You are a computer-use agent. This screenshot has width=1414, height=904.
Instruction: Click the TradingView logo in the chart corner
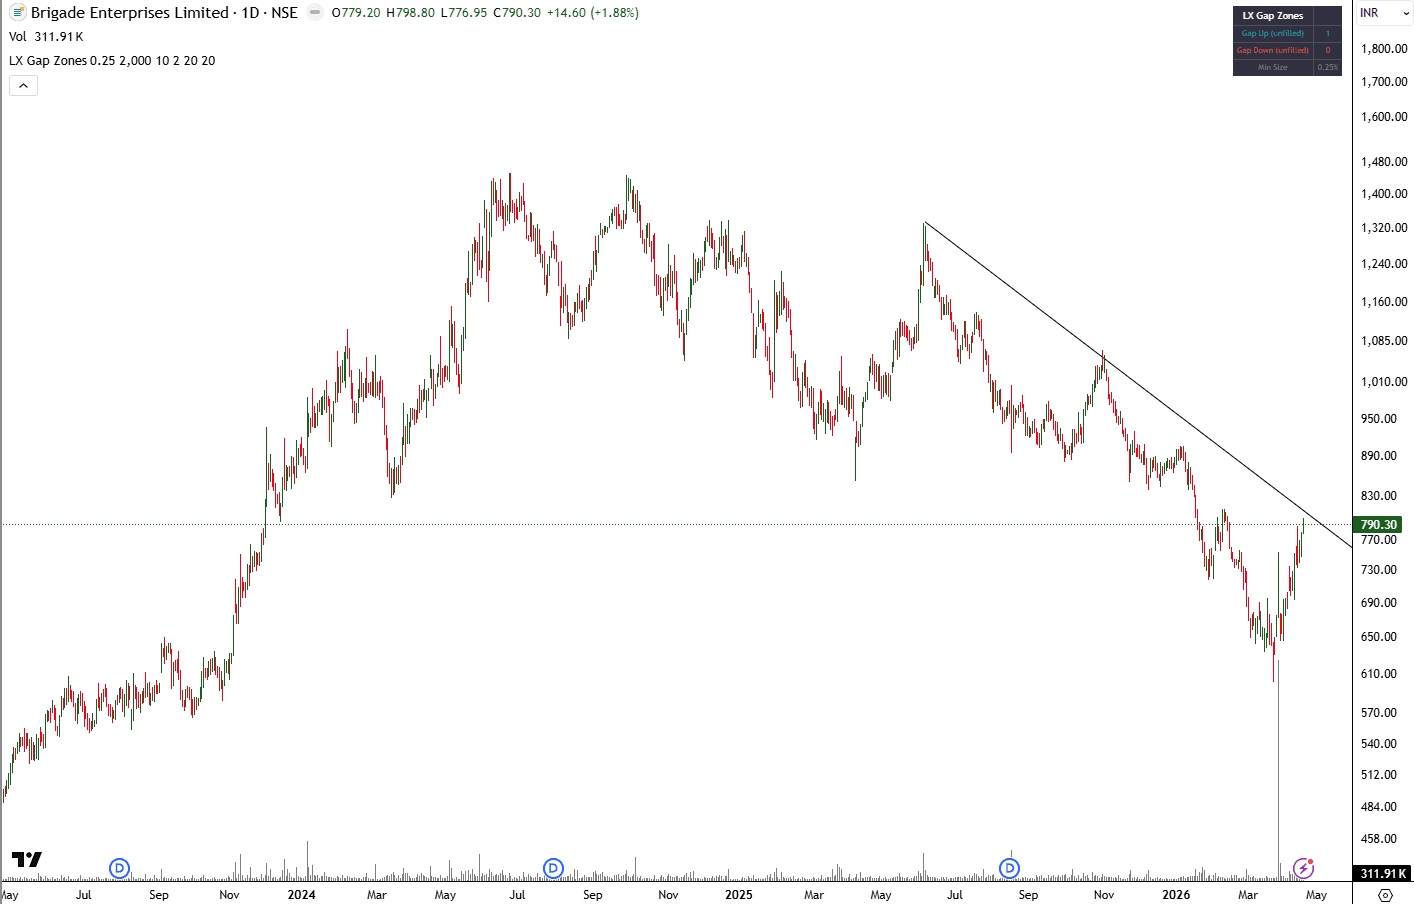tap(27, 859)
